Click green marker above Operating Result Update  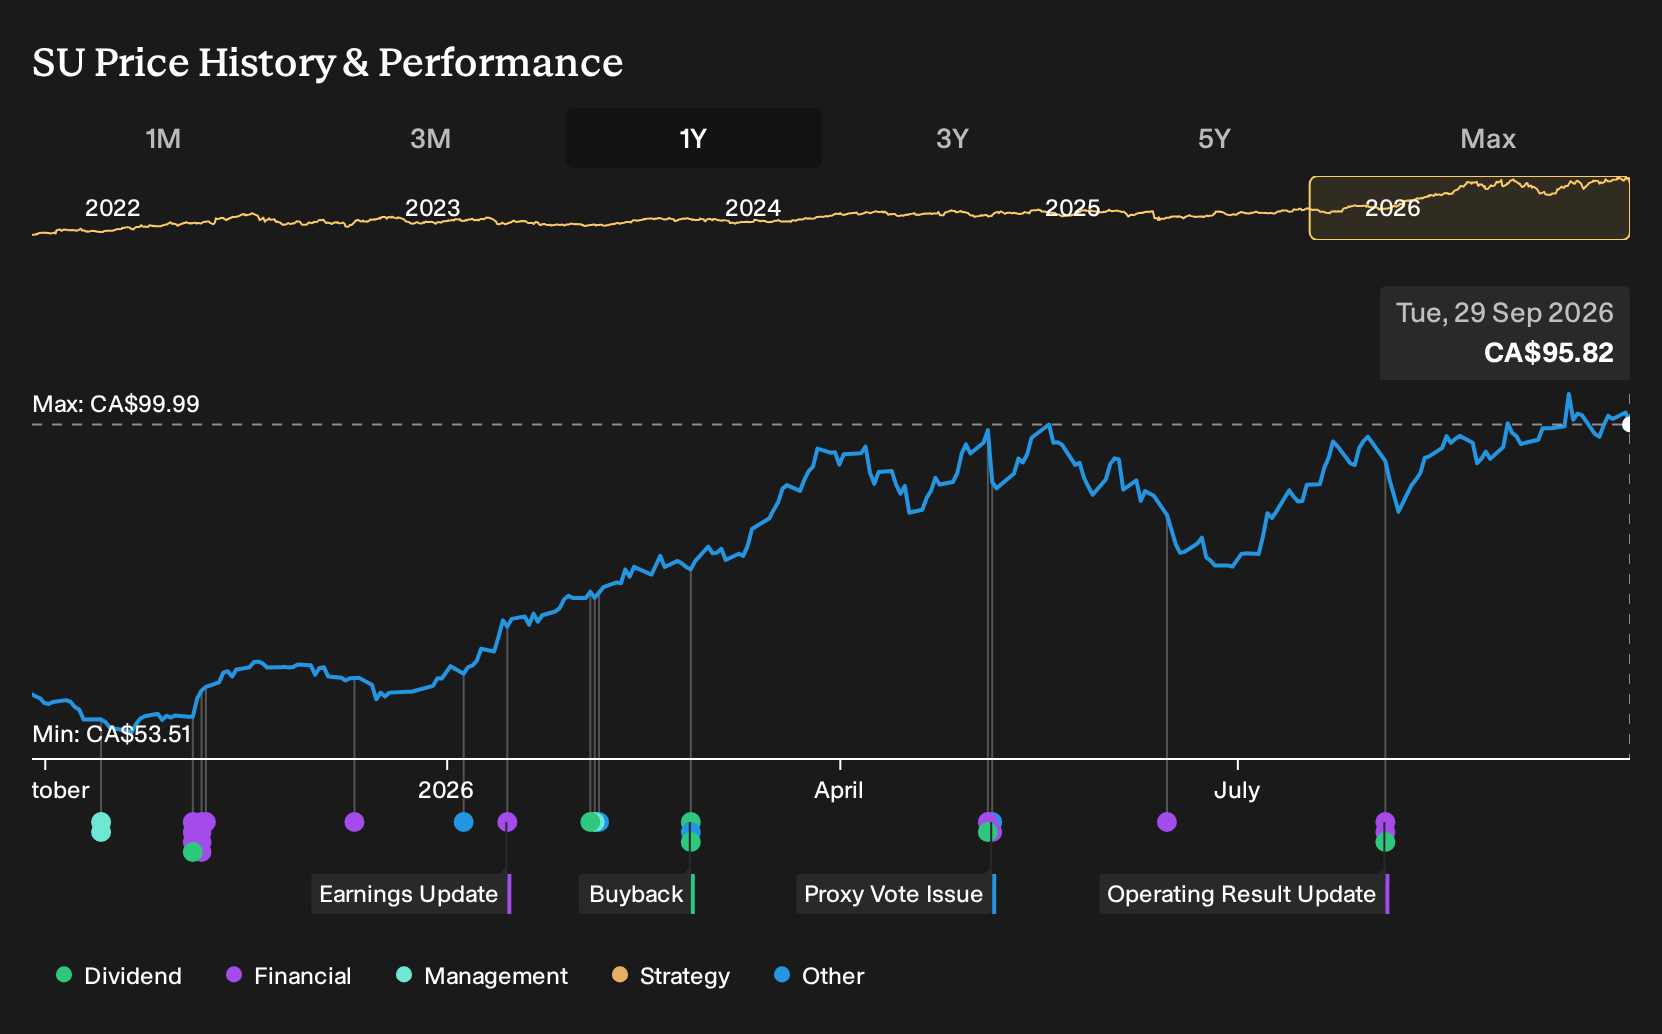[1385, 842]
